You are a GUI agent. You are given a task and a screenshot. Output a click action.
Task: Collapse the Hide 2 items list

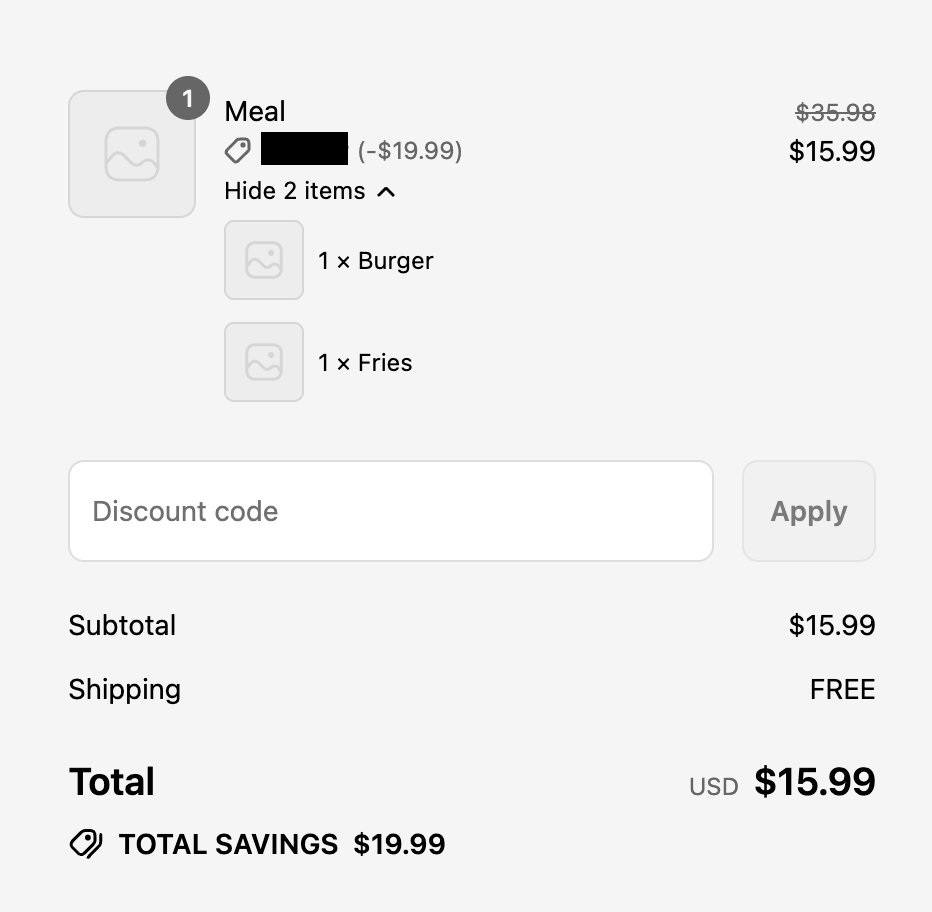tap(295, 191)
